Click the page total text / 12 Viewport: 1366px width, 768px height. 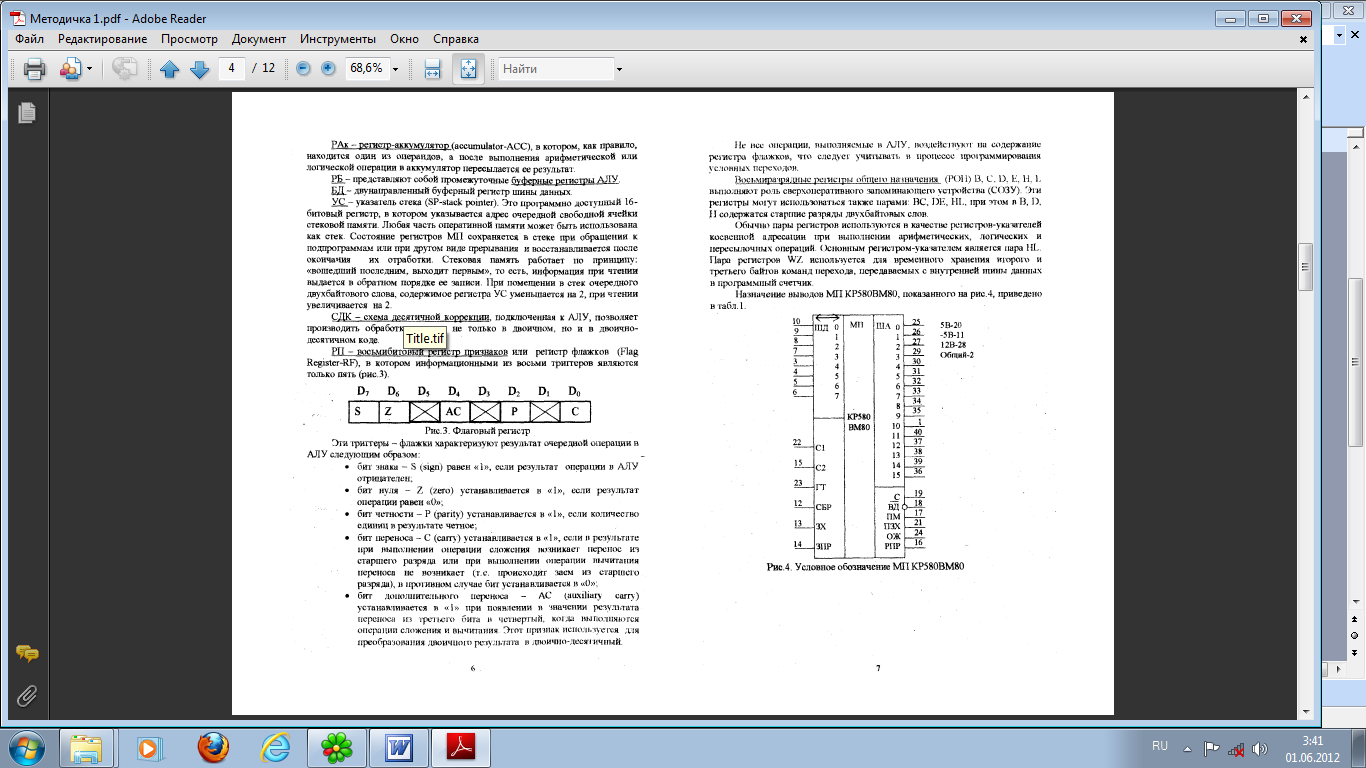coord(264,68)
